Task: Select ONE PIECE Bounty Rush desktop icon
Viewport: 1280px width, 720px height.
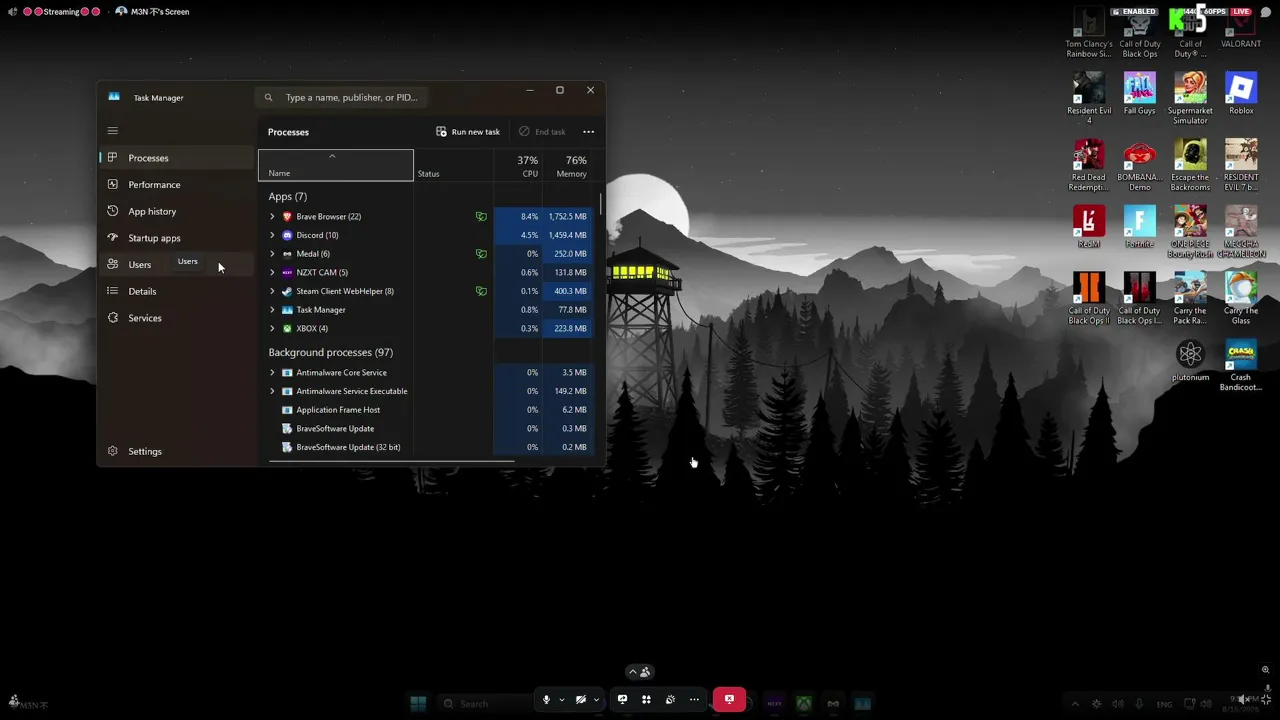Action: point(1190,232)
